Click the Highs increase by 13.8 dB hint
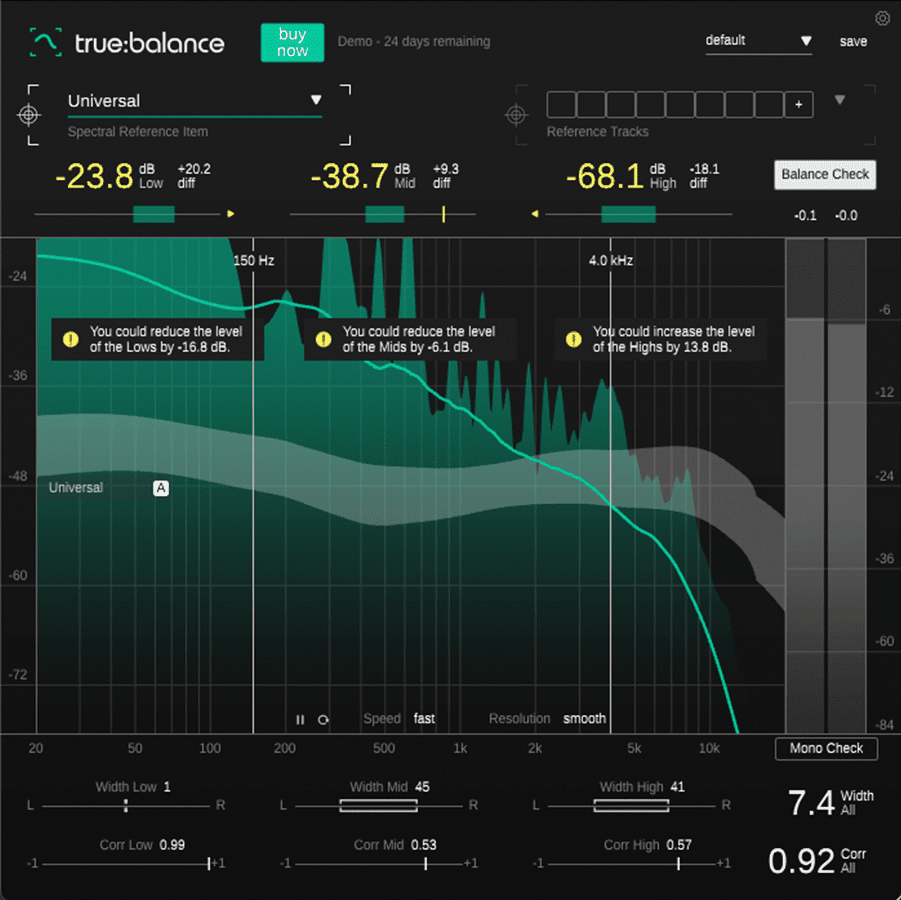 (660, 339)
